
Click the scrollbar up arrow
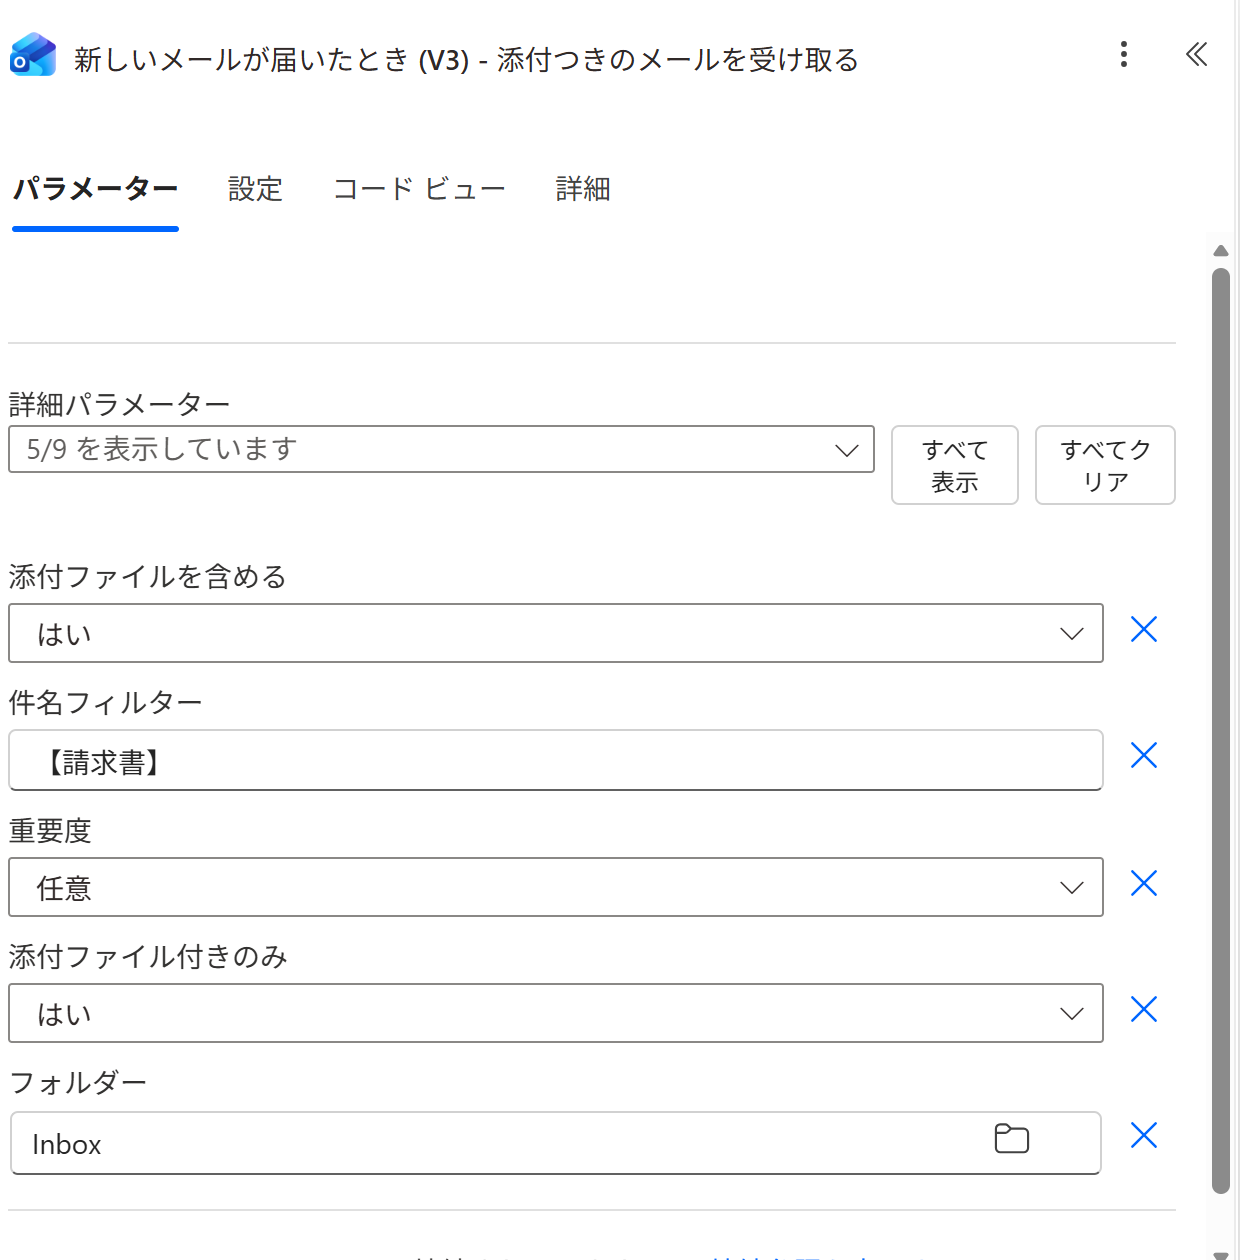tap(1221, 251)
